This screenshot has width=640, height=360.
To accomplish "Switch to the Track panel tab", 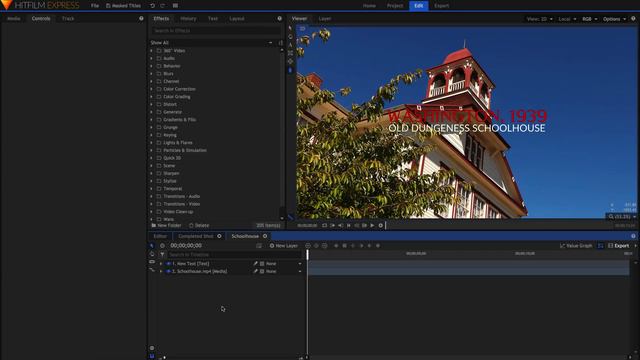I will pyautogui.click(x=68, y=18).
